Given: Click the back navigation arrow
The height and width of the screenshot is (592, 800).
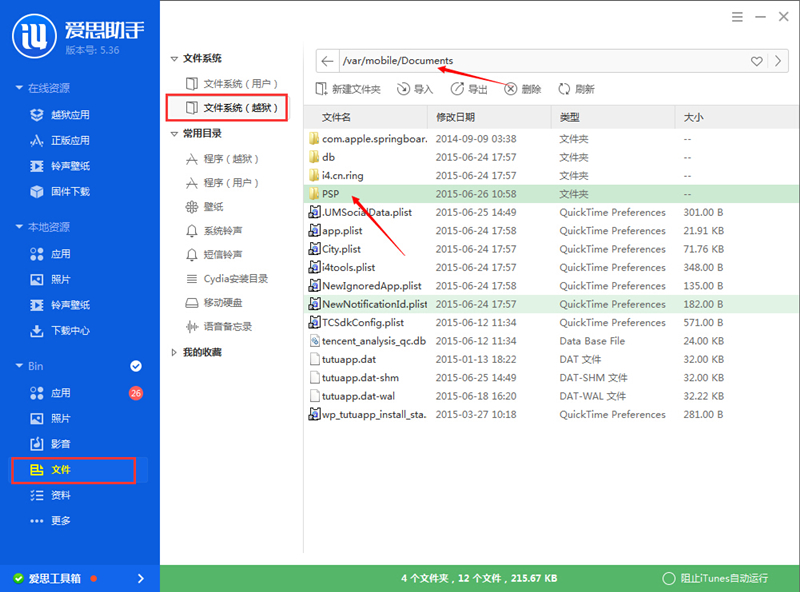Looking at the screenshot, I should click(327, 61).
